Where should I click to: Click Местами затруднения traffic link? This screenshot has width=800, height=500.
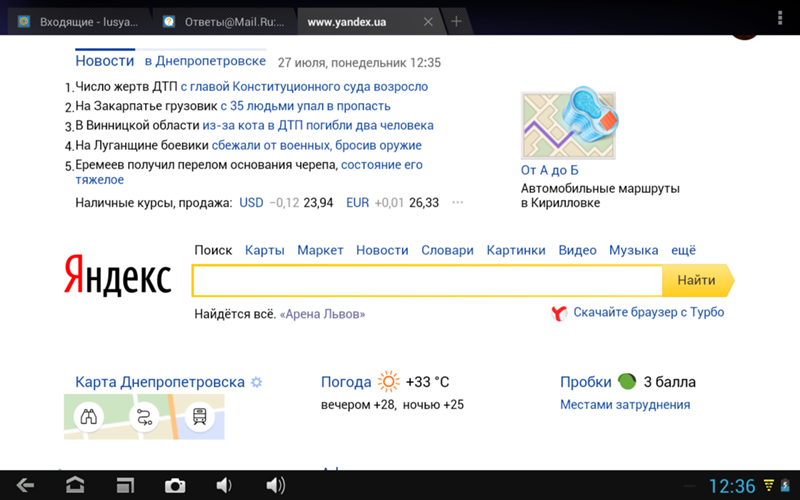[x=625, y=405]
